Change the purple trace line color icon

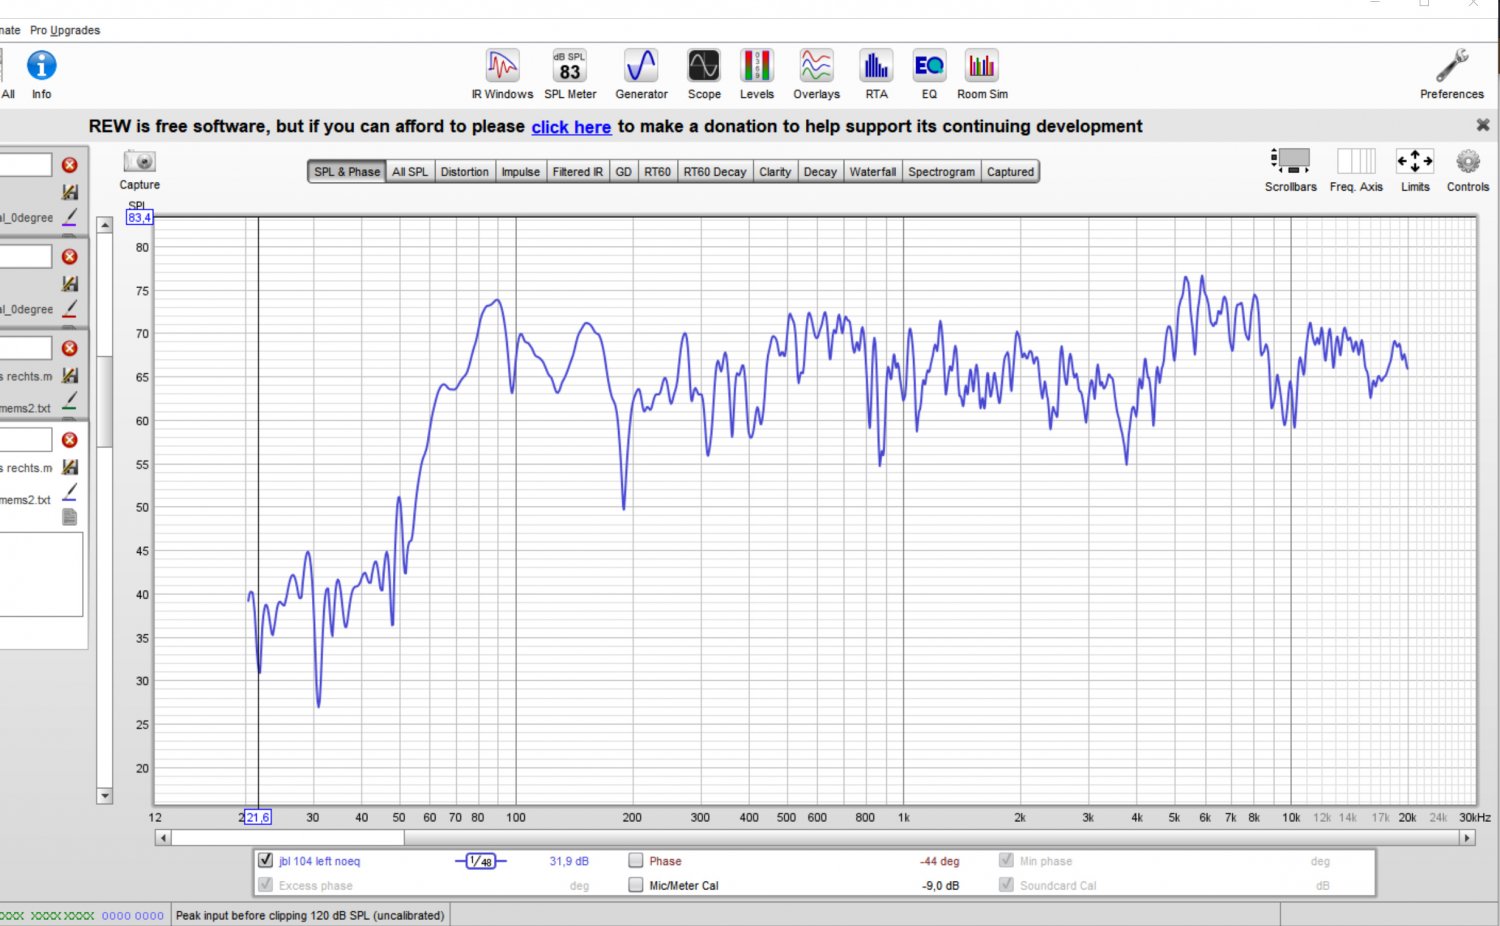(70, 217)
